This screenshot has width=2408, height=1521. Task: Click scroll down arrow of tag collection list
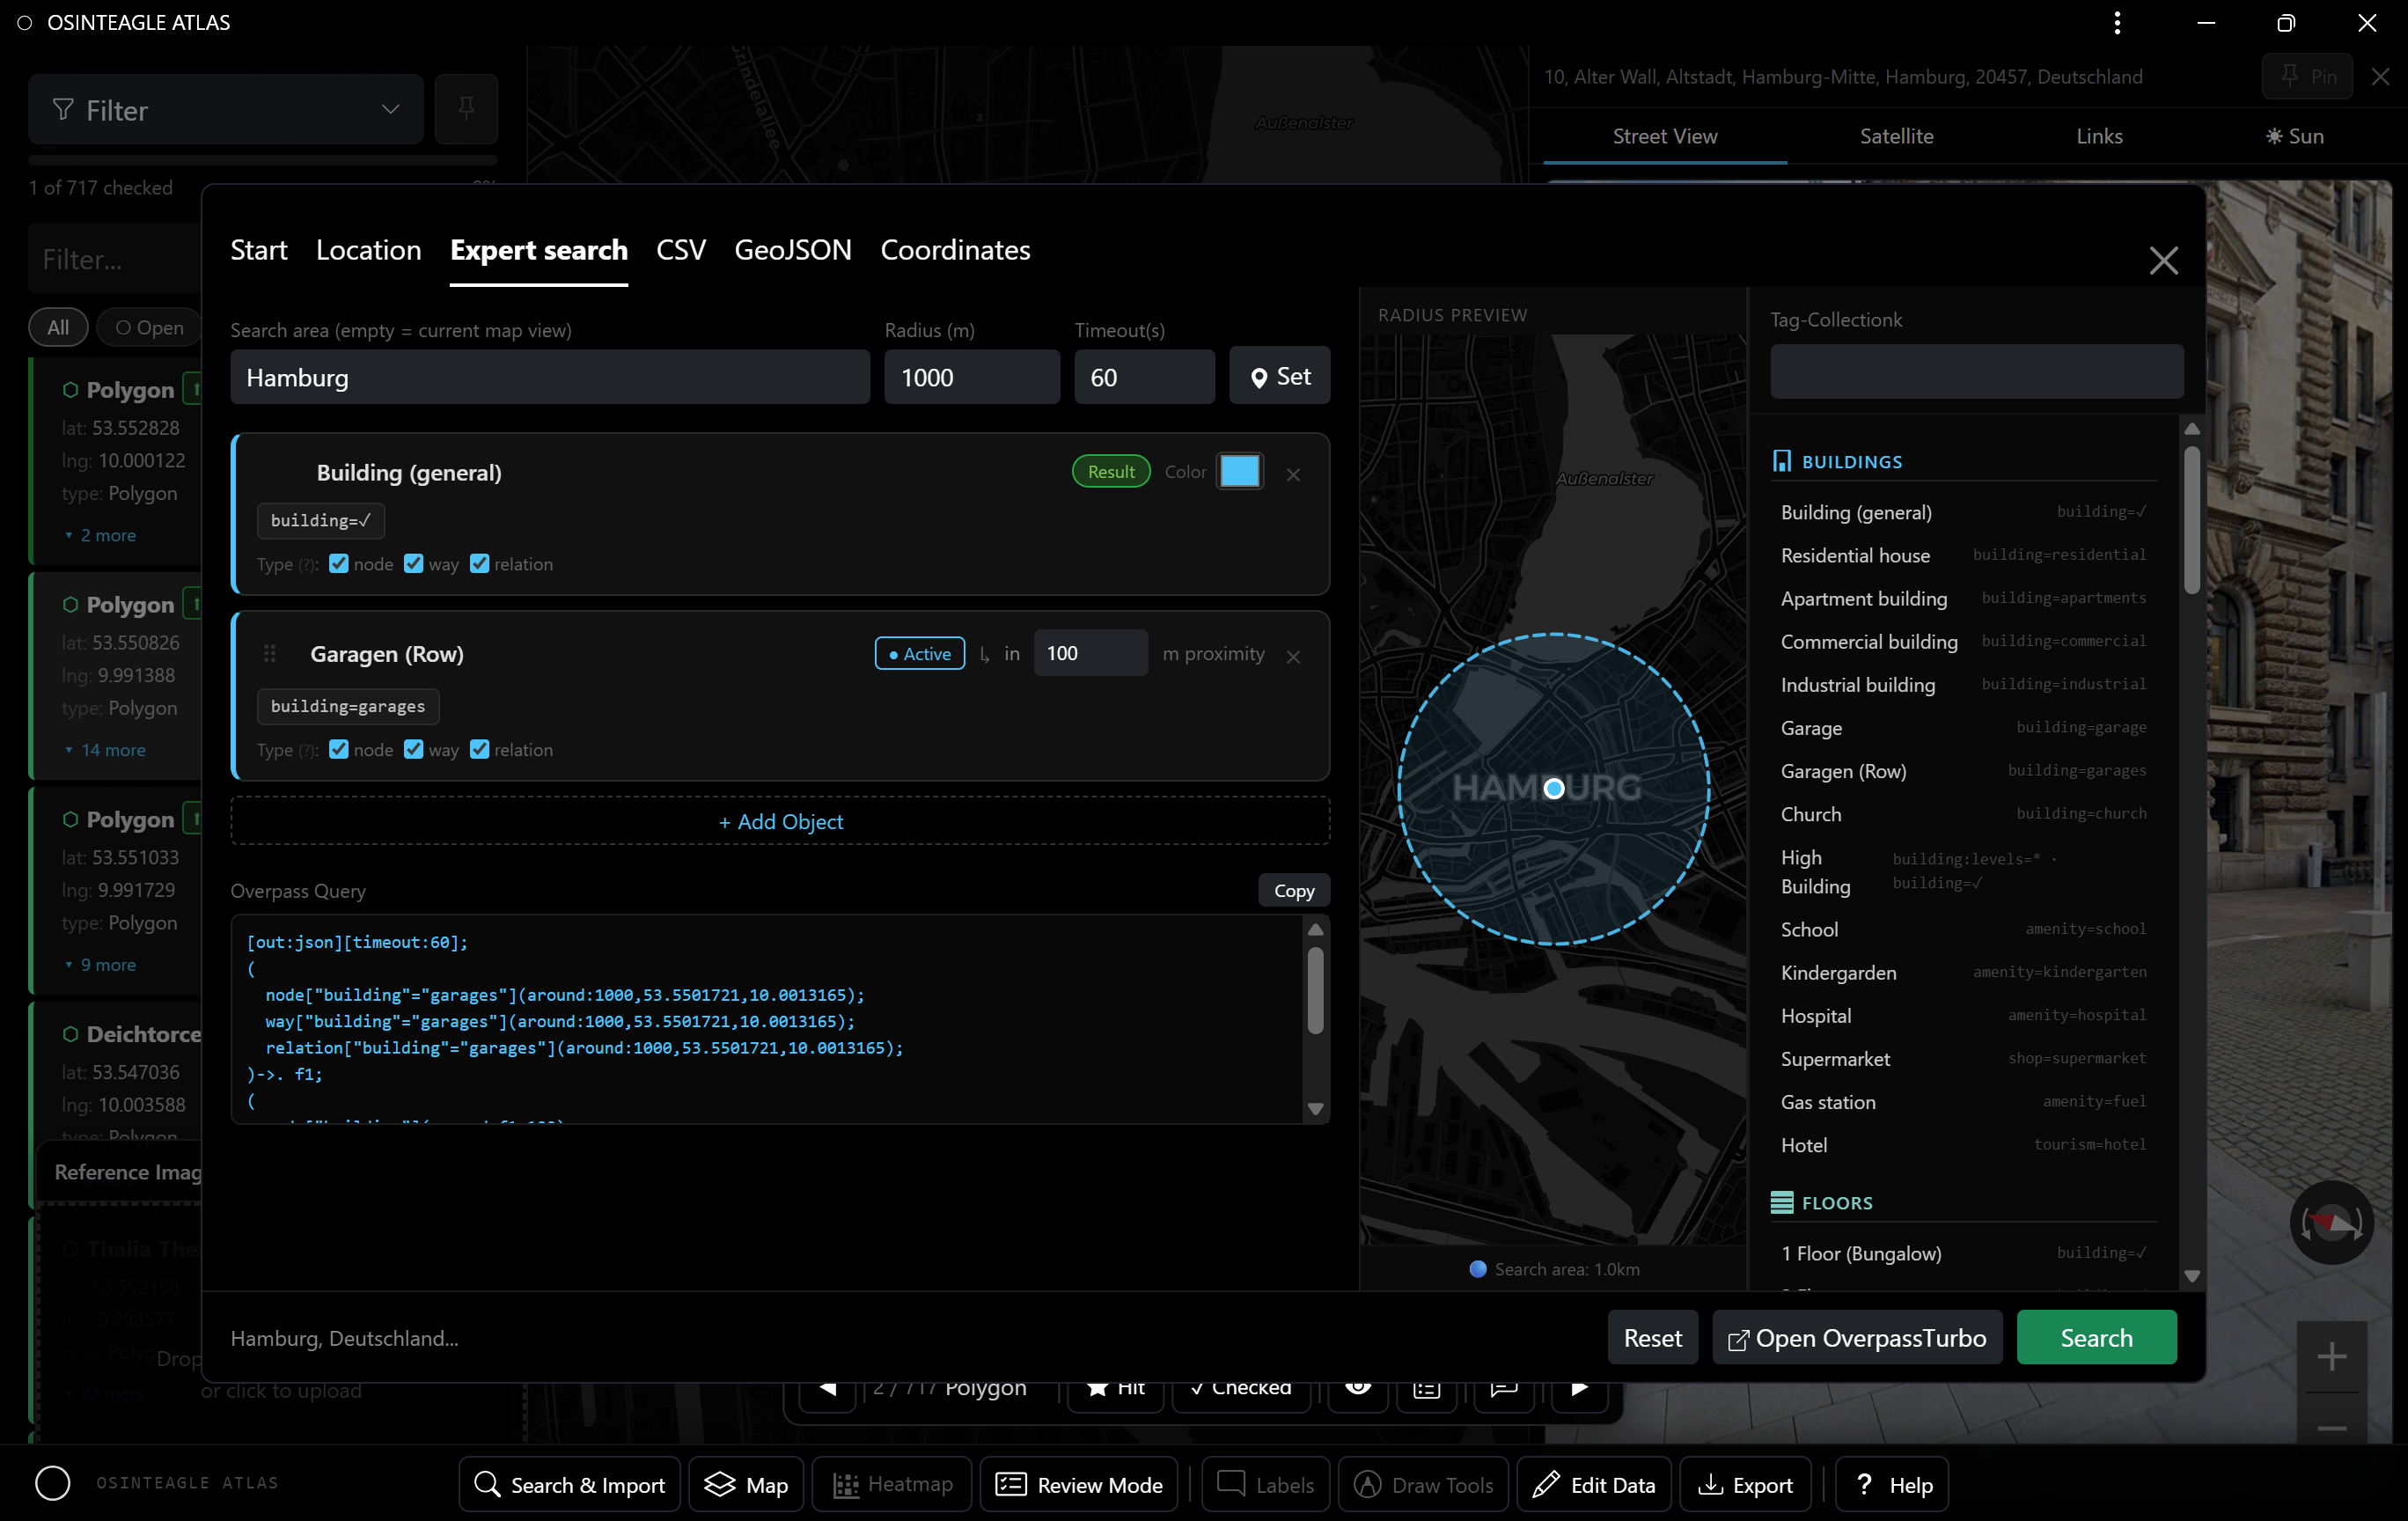[2192, 1275]
